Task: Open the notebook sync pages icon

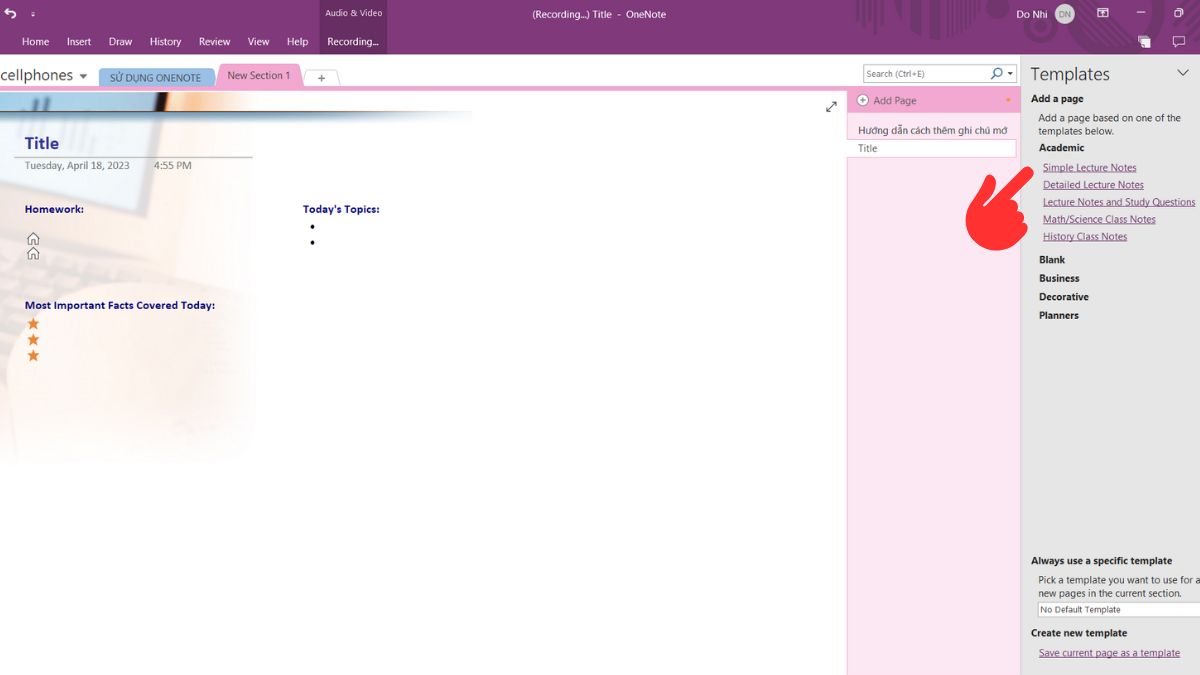Action: point(1144,42)
